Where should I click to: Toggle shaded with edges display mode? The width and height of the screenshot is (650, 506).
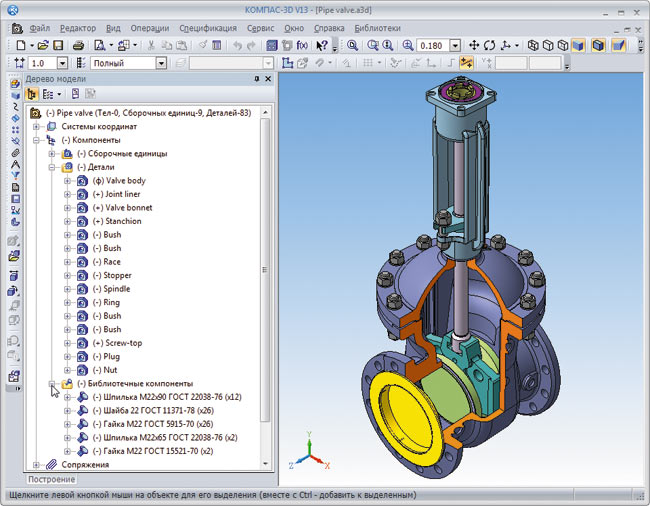tap(598, 46)
